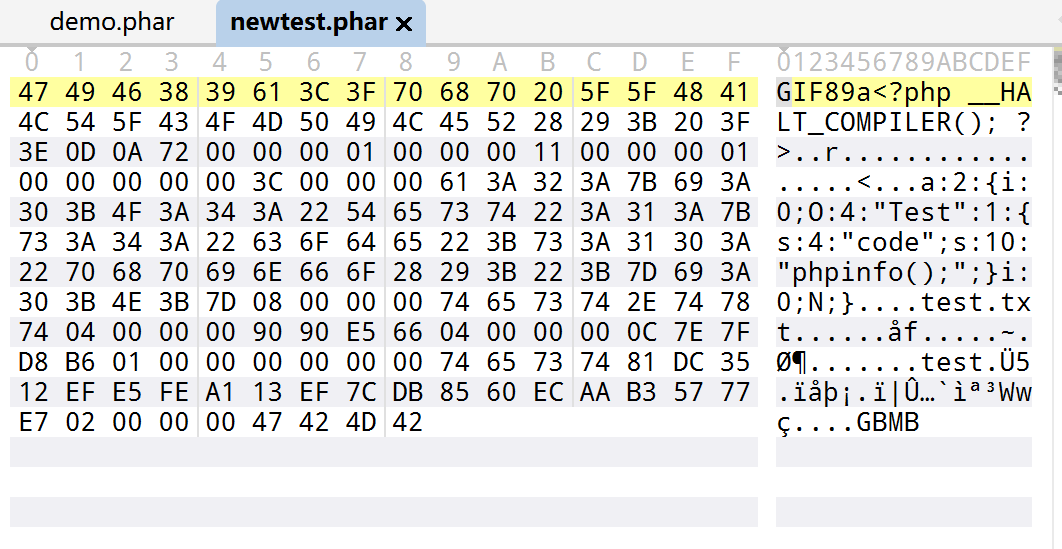The height and width of the screenshot is (549, 1062).
Task: Select the hex byte DB
Action: pos(407,393)
